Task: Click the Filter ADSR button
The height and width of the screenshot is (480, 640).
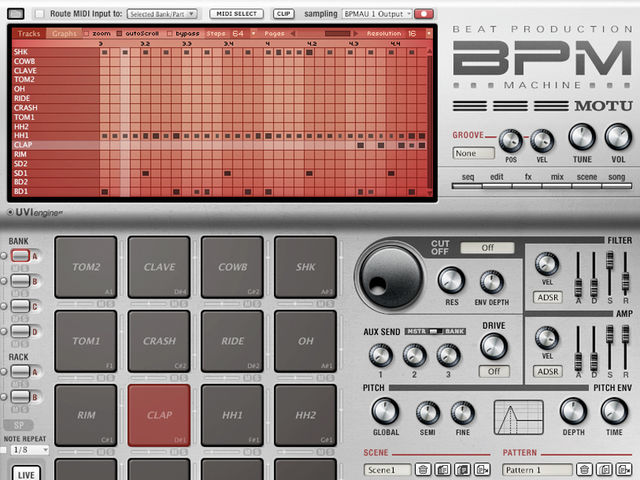Action: [548, 298]
